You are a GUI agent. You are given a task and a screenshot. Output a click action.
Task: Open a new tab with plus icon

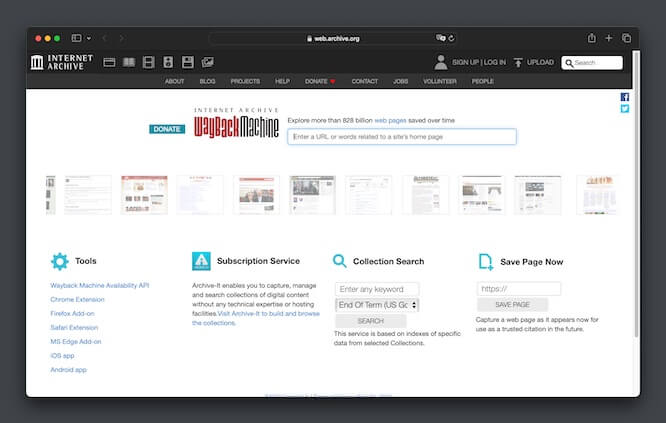(609, 38)
